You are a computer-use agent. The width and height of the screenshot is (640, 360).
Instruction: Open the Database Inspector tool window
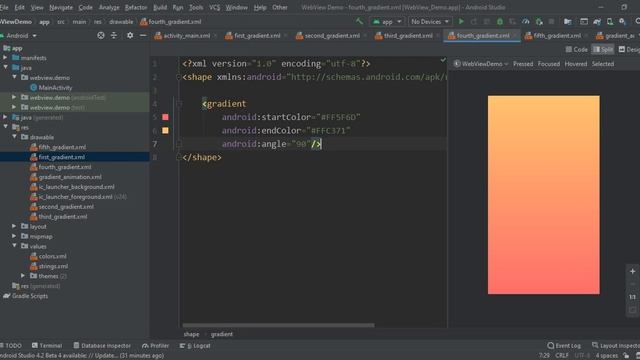(x=102, y=345)
